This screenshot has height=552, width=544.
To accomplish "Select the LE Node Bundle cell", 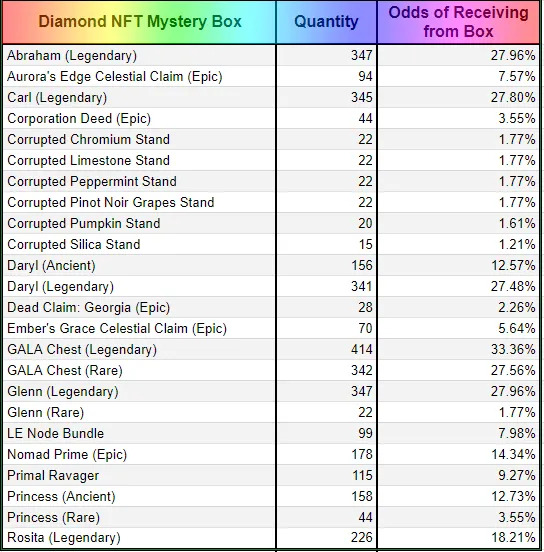I will coord(139,433).
